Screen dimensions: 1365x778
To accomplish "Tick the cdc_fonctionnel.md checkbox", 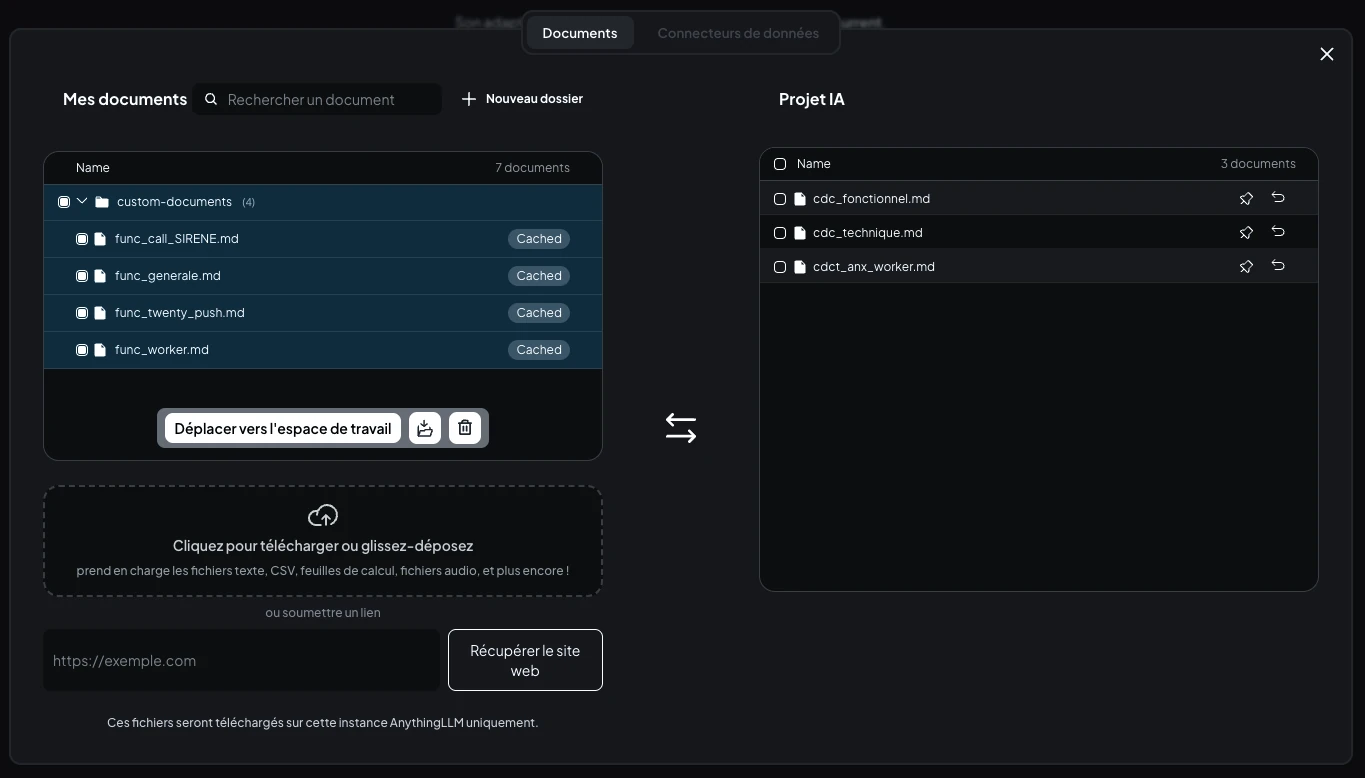I will point(780,199).
